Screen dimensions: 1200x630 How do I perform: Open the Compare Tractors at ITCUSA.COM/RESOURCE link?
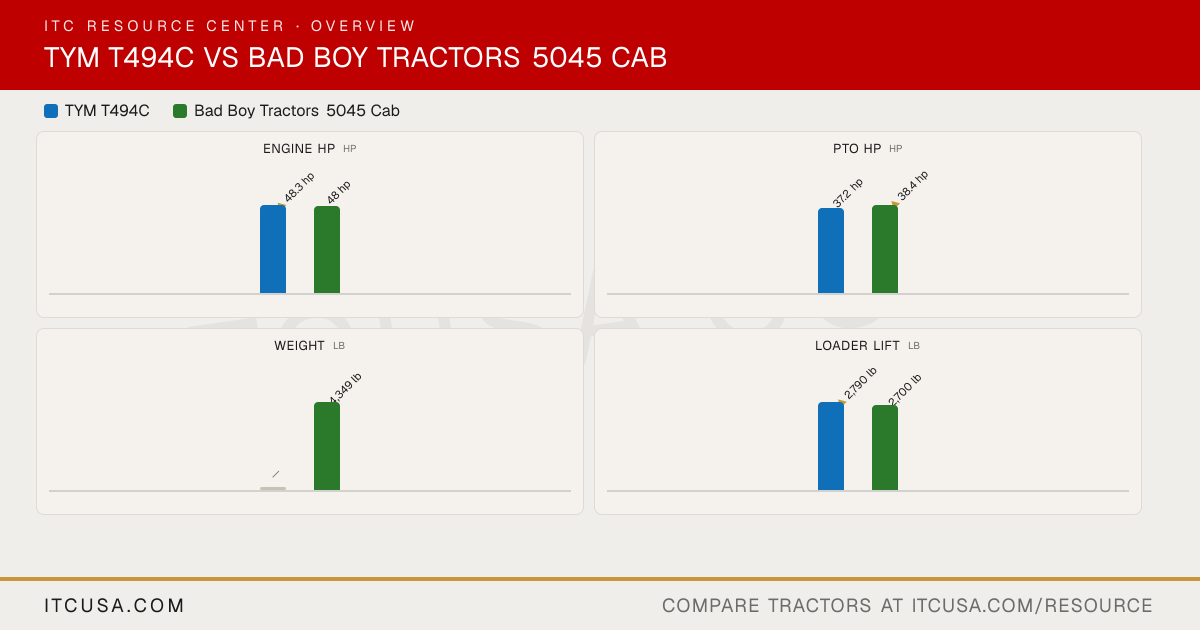point(907,606)
